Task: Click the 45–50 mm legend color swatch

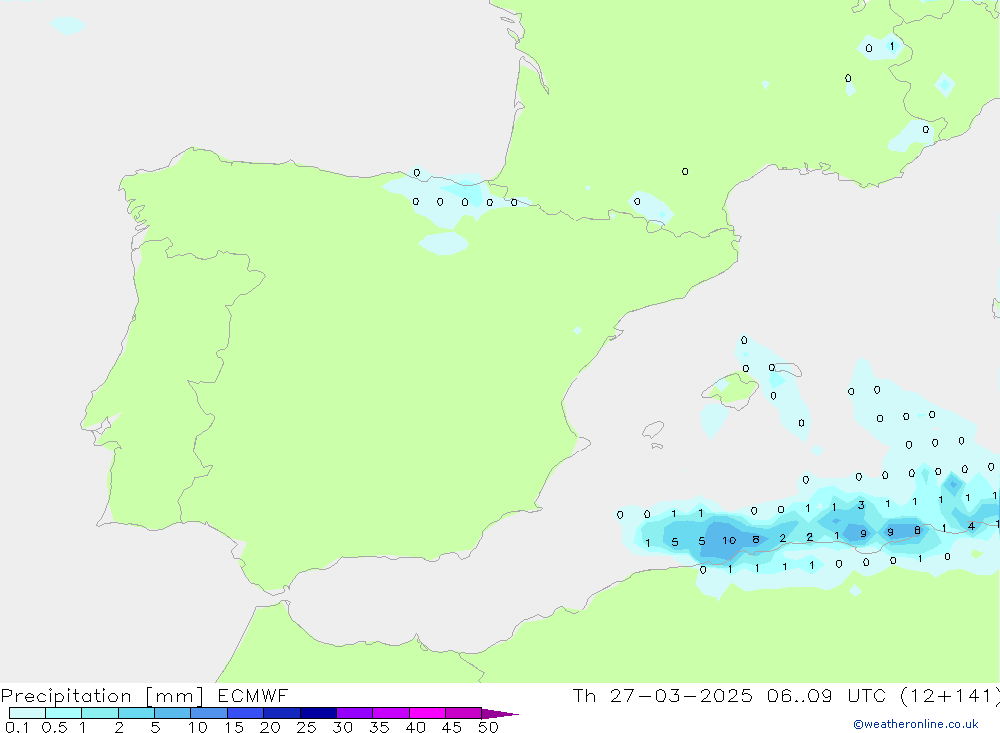Action: [463, 713]
